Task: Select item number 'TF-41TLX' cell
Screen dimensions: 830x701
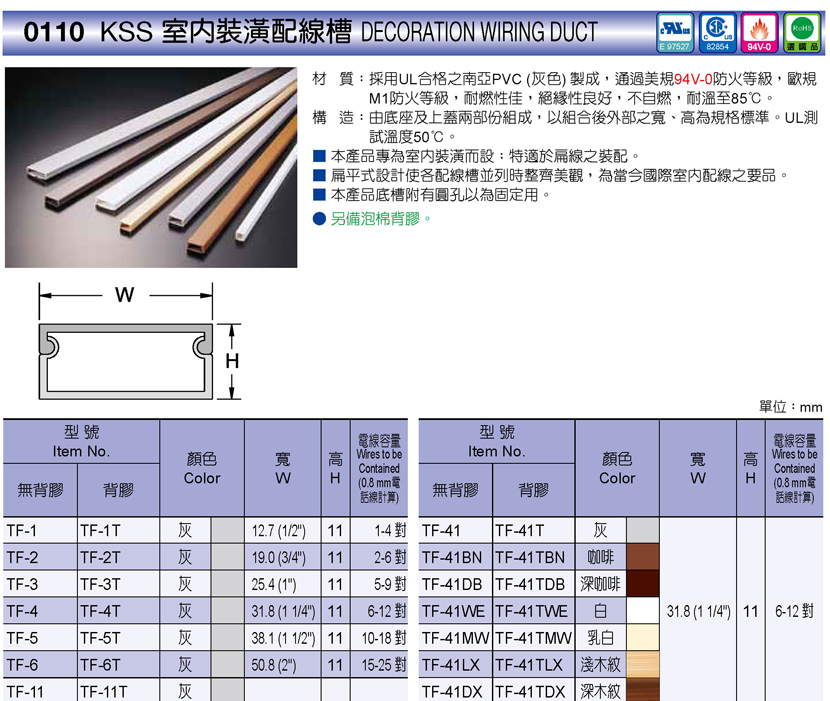Action: 534,664
